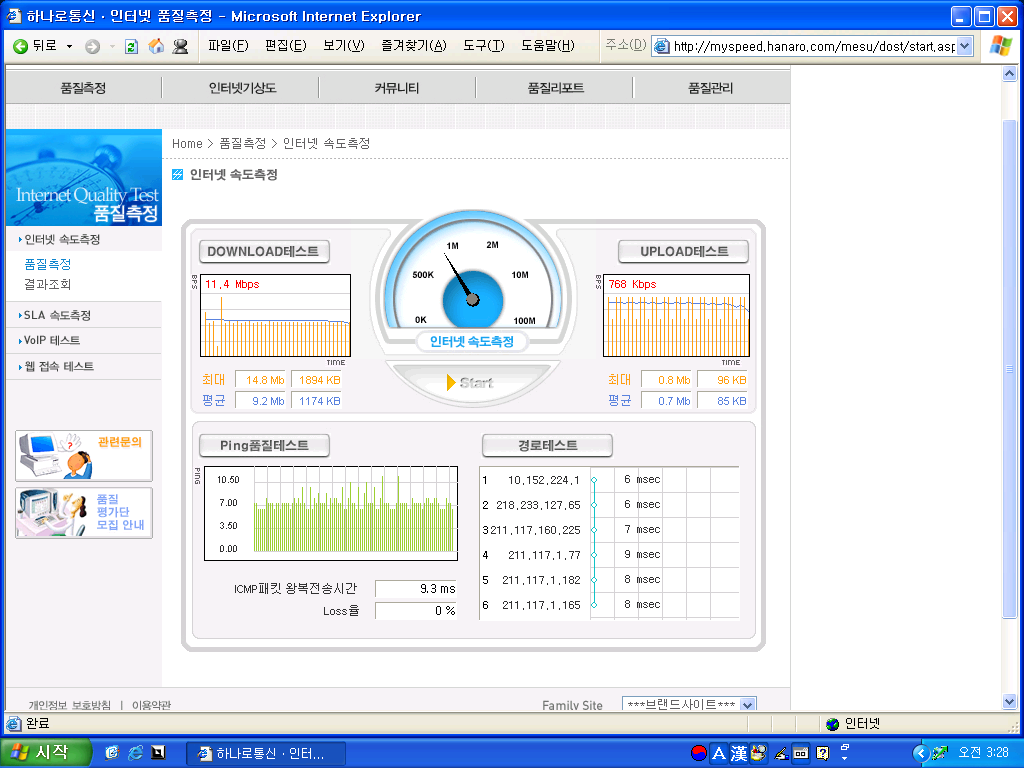Click the Ping품질테스트 button
Screen dimensions: 1024x768
coord(264,445)
